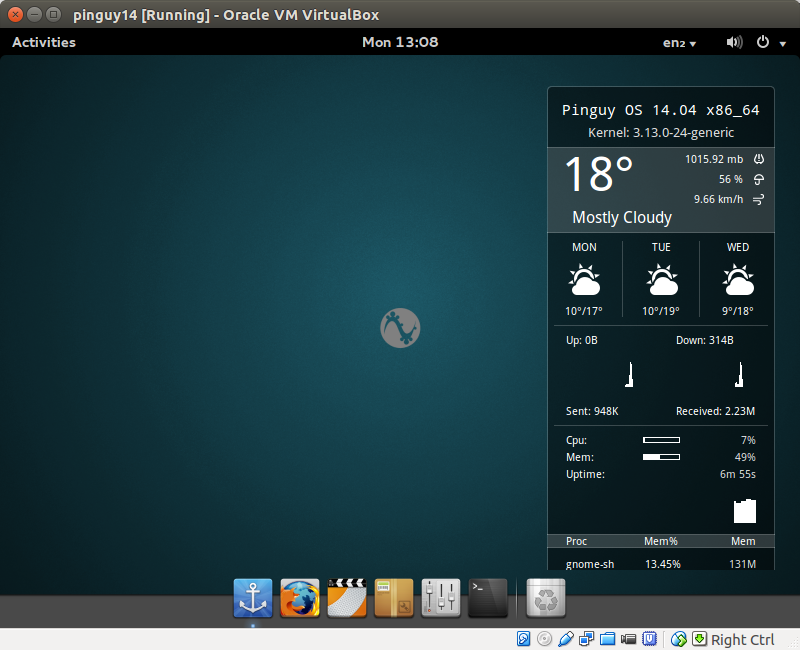Click the wind icon beside 9.66 km/h

(x=759, y=199)
